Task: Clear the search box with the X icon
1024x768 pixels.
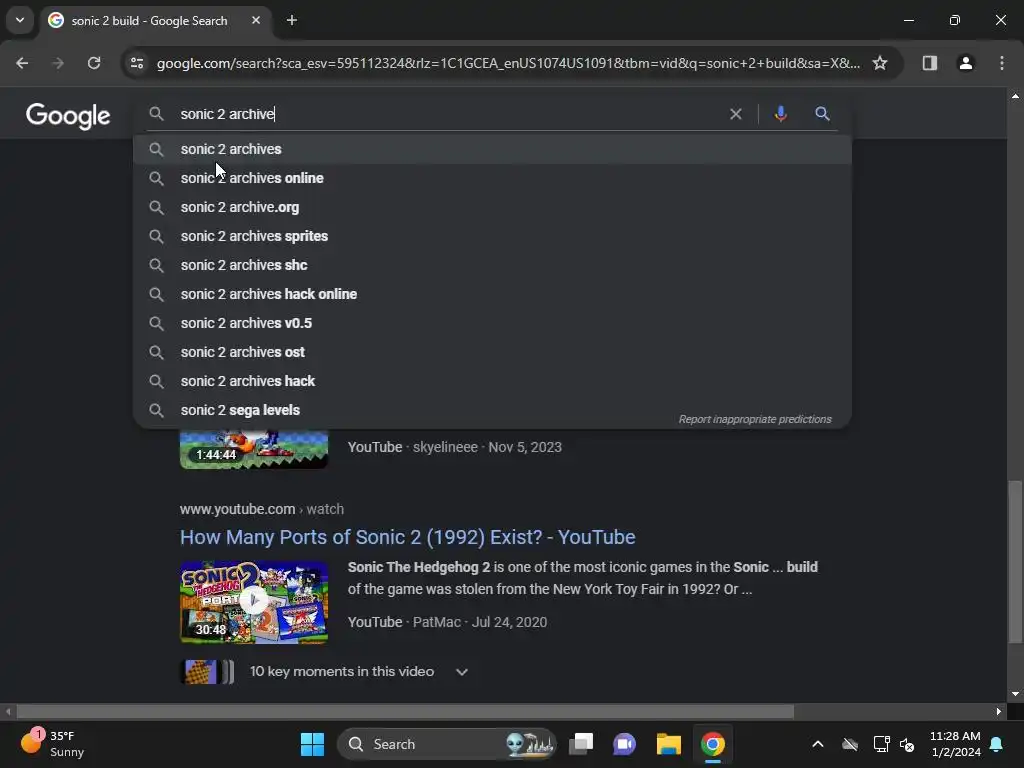Action: click(x=735, y=114)
